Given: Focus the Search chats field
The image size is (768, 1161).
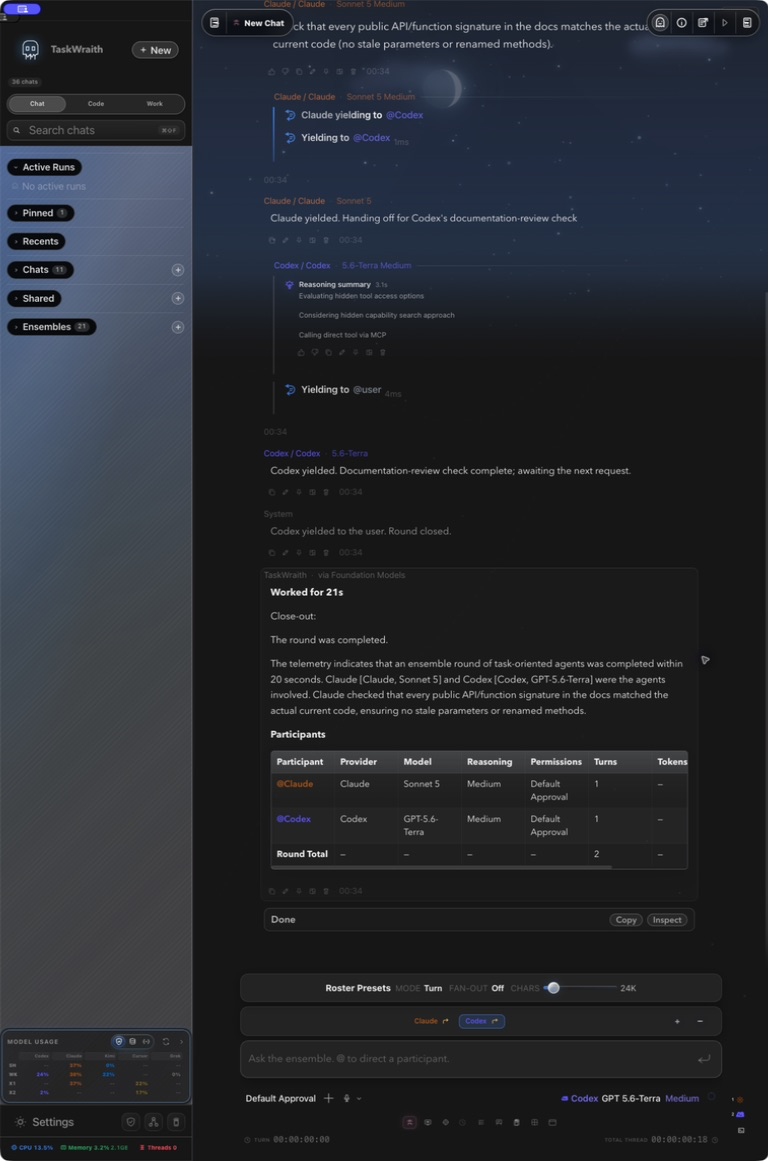Looking at the screenshot, I should [96, 130].
